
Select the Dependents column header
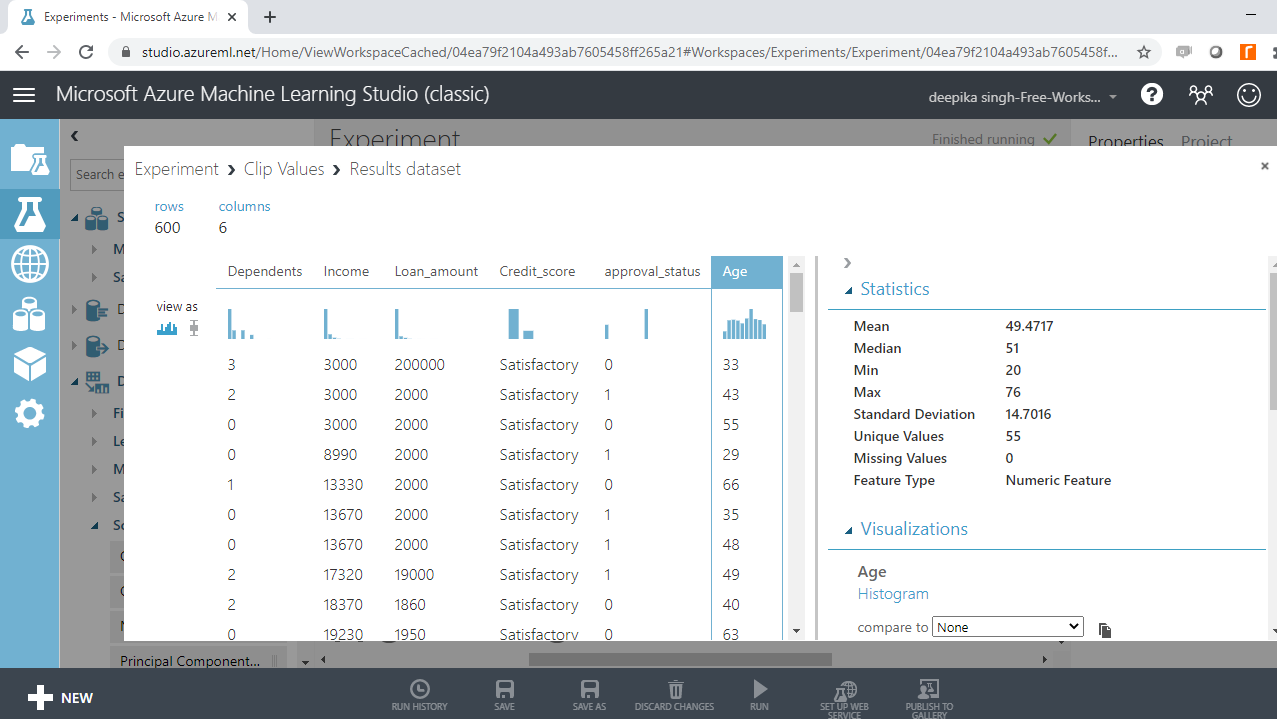(265, 271)
